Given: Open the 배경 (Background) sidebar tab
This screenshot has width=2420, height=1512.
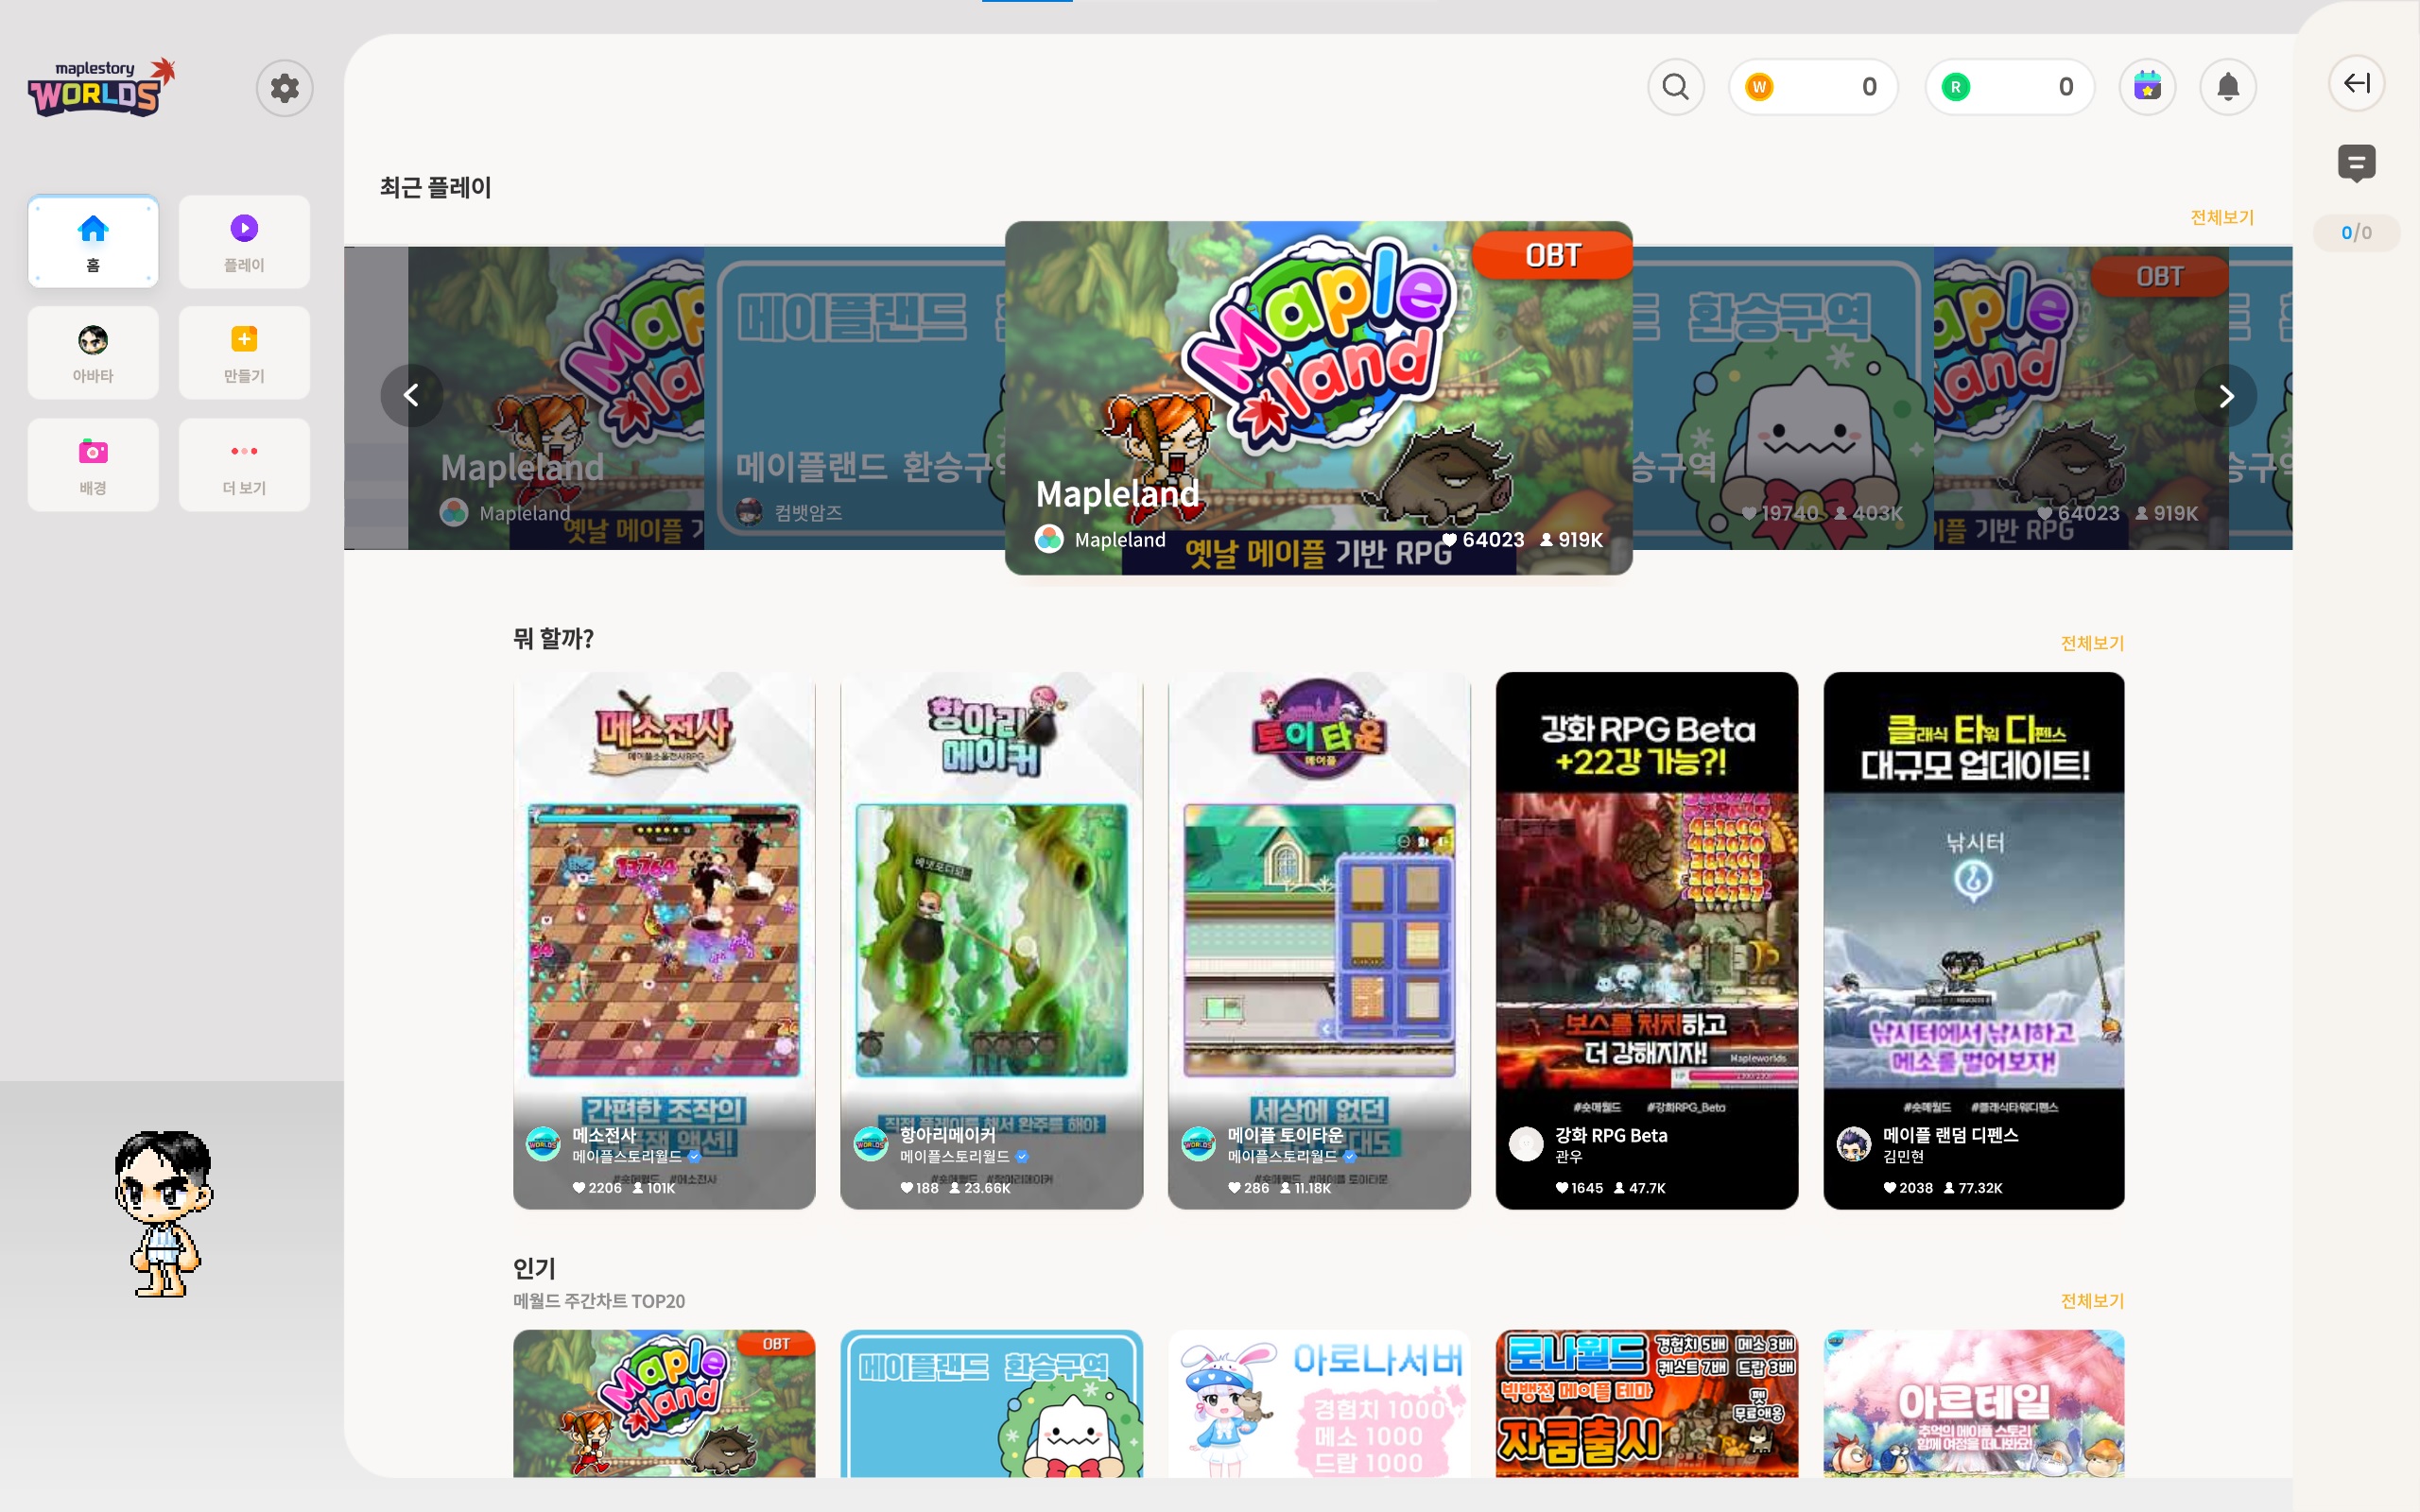Looking at the screenshot, I should tap(93, 465).
